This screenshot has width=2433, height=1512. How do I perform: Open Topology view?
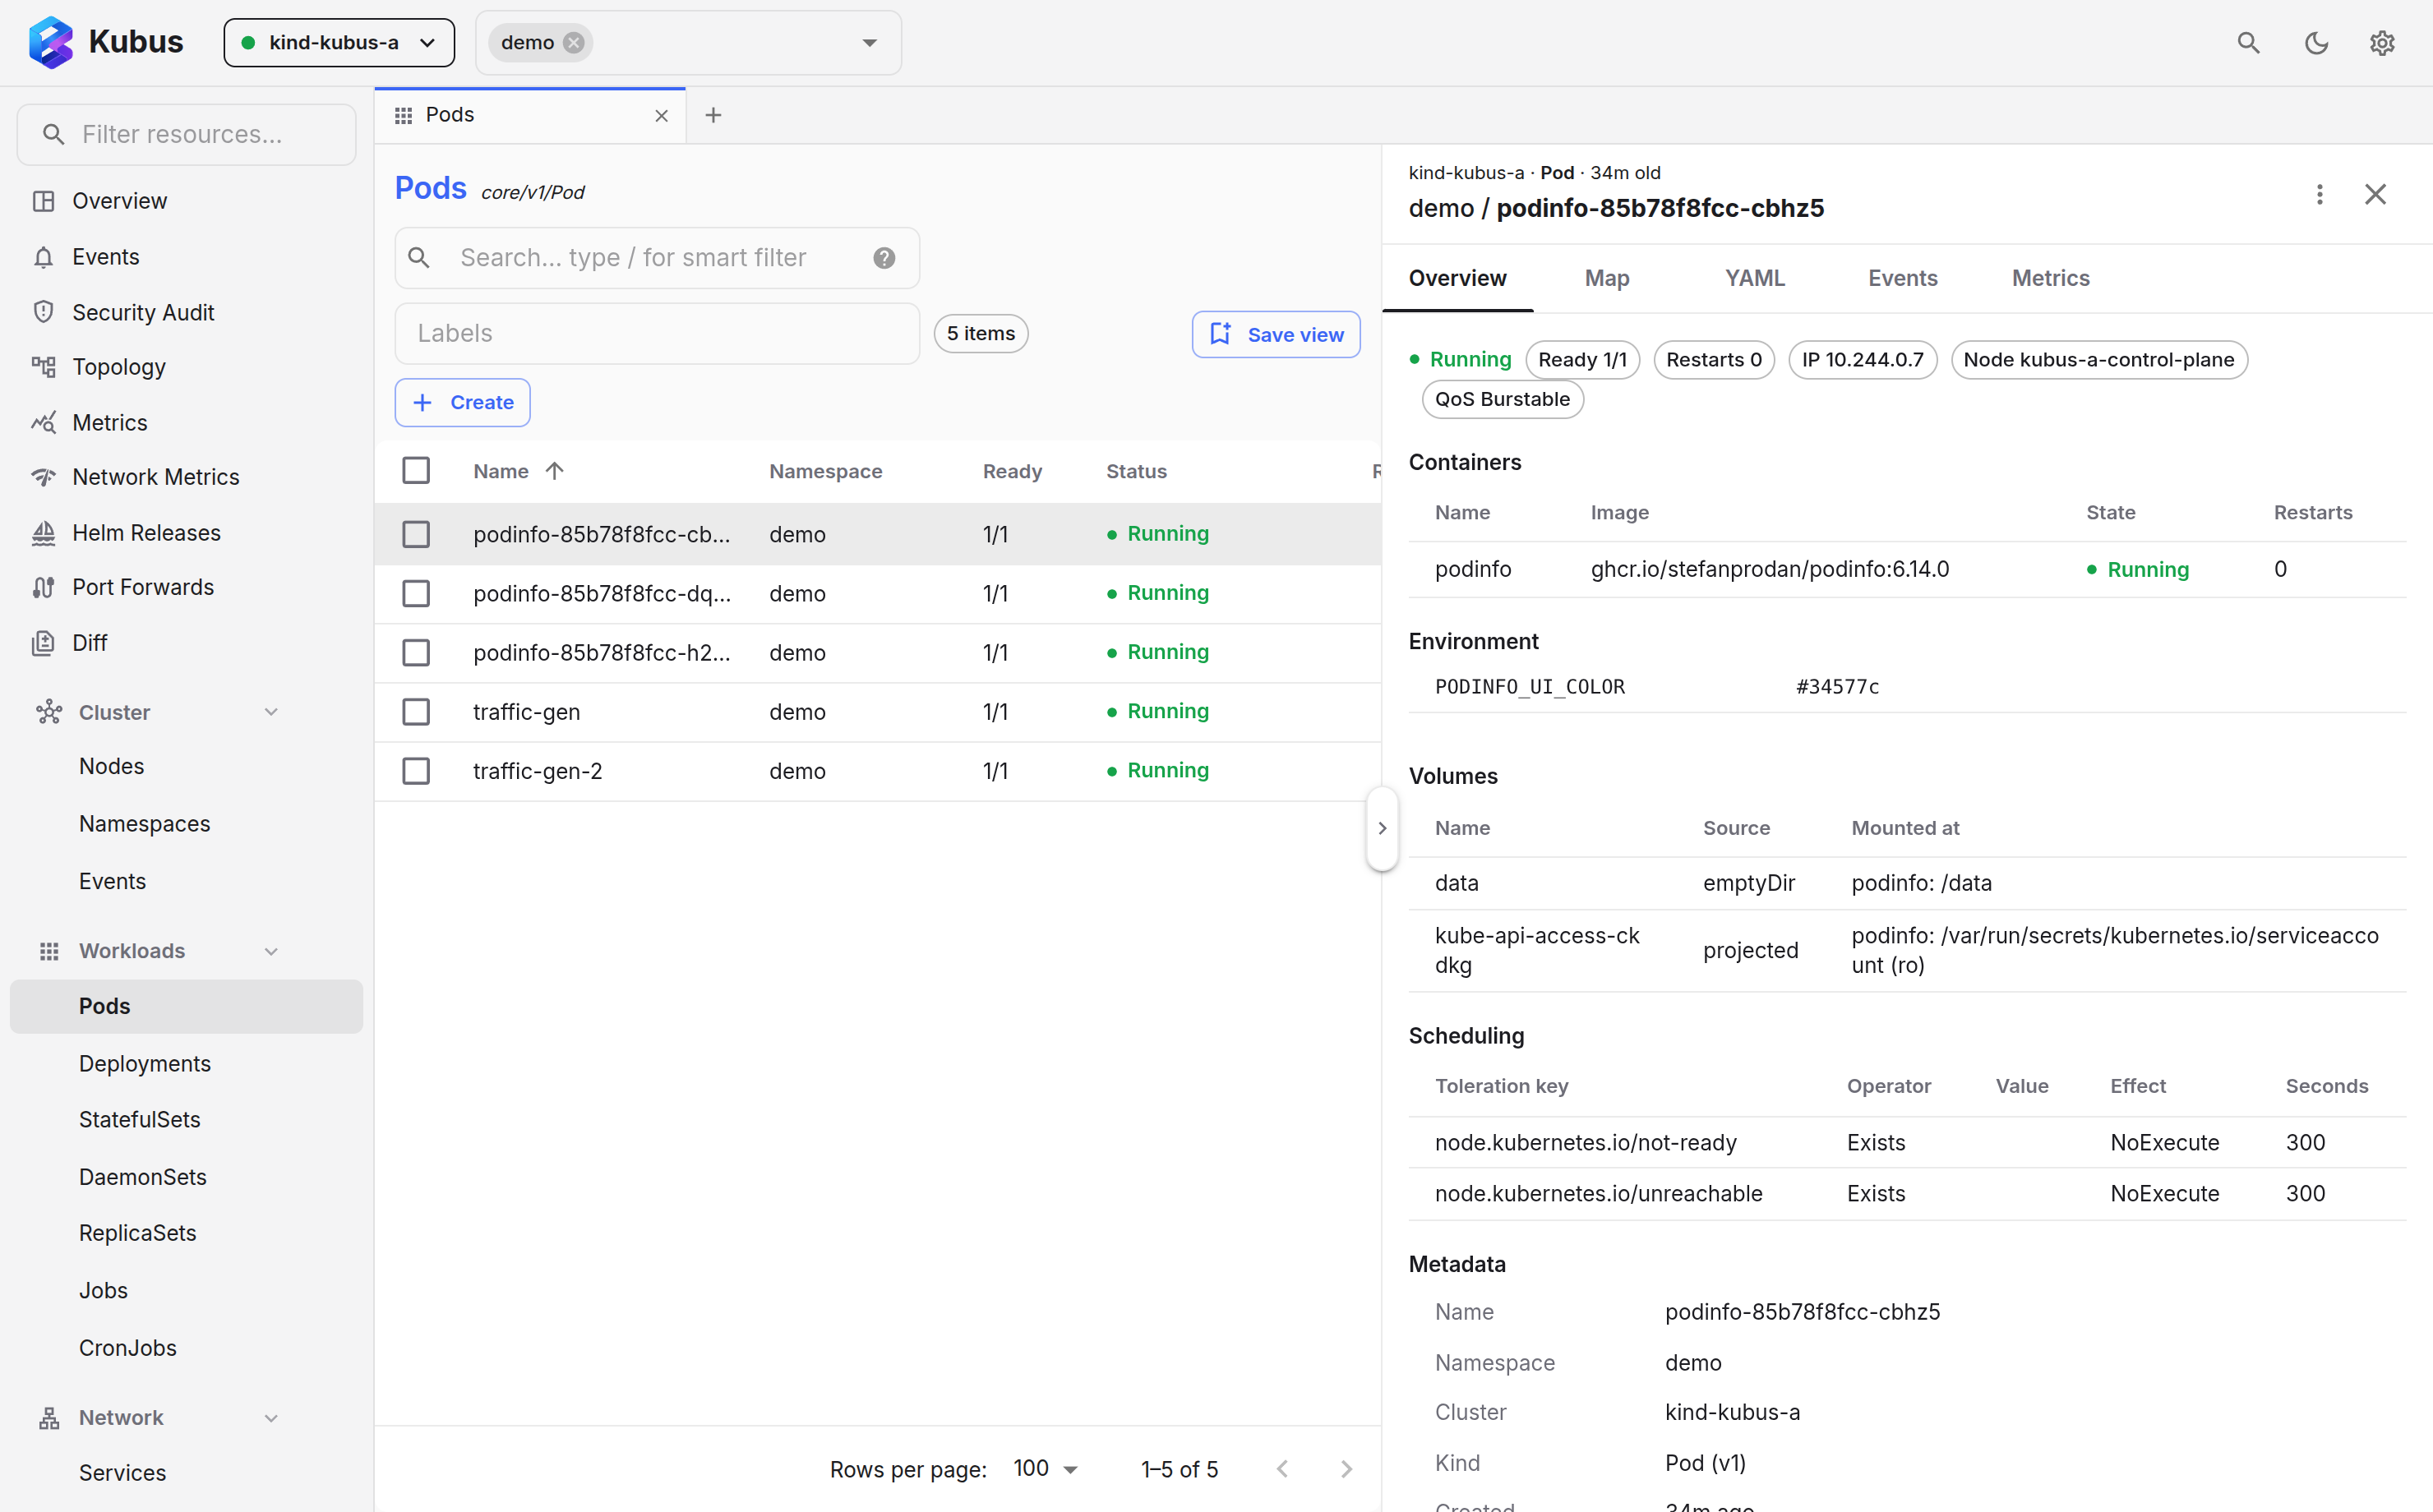click(x=186, y=367)
